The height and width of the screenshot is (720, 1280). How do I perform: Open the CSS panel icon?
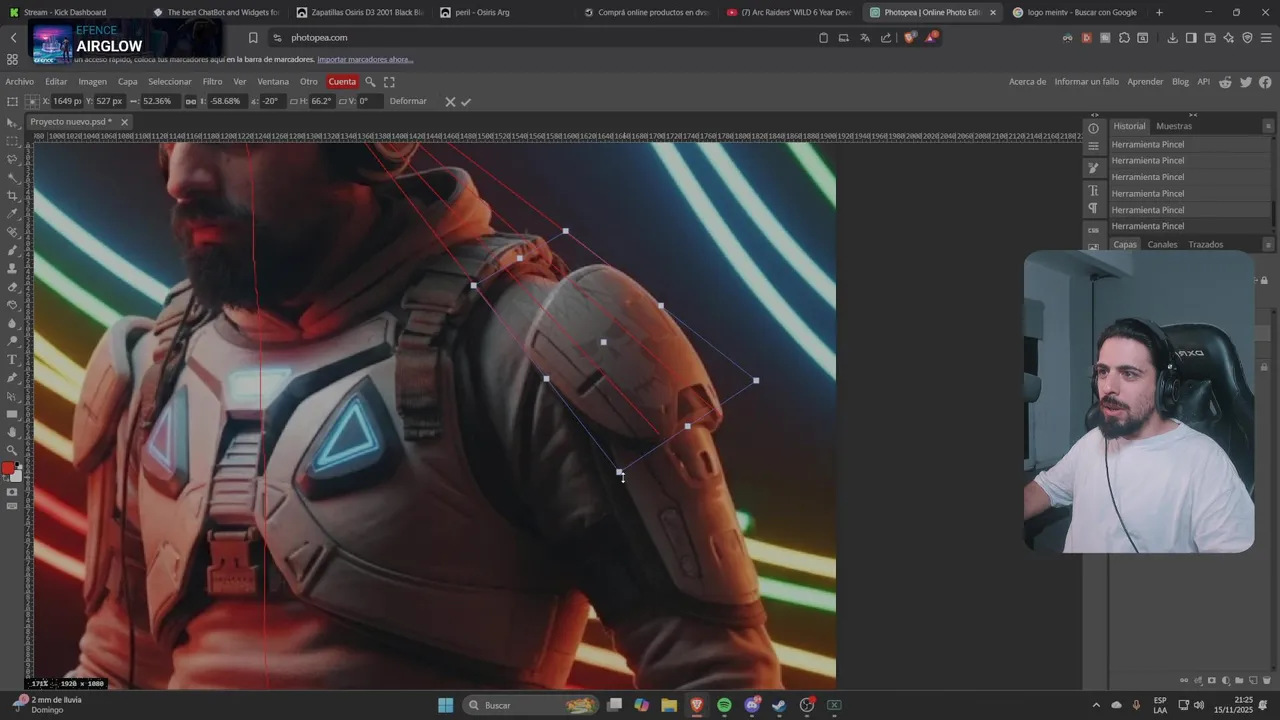point(1093,229)
